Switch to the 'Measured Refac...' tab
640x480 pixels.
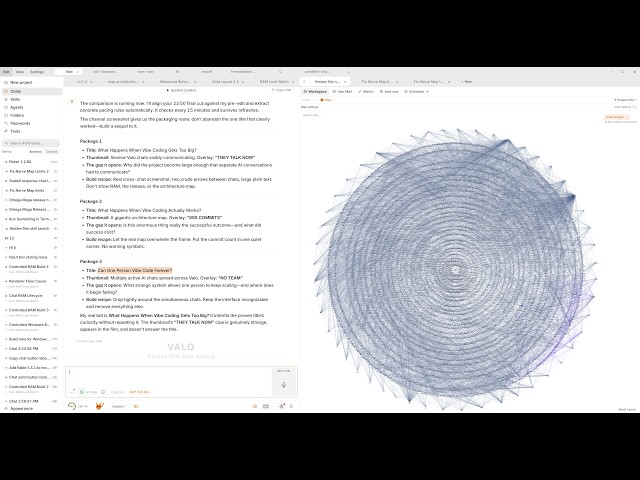pos(175,82)
